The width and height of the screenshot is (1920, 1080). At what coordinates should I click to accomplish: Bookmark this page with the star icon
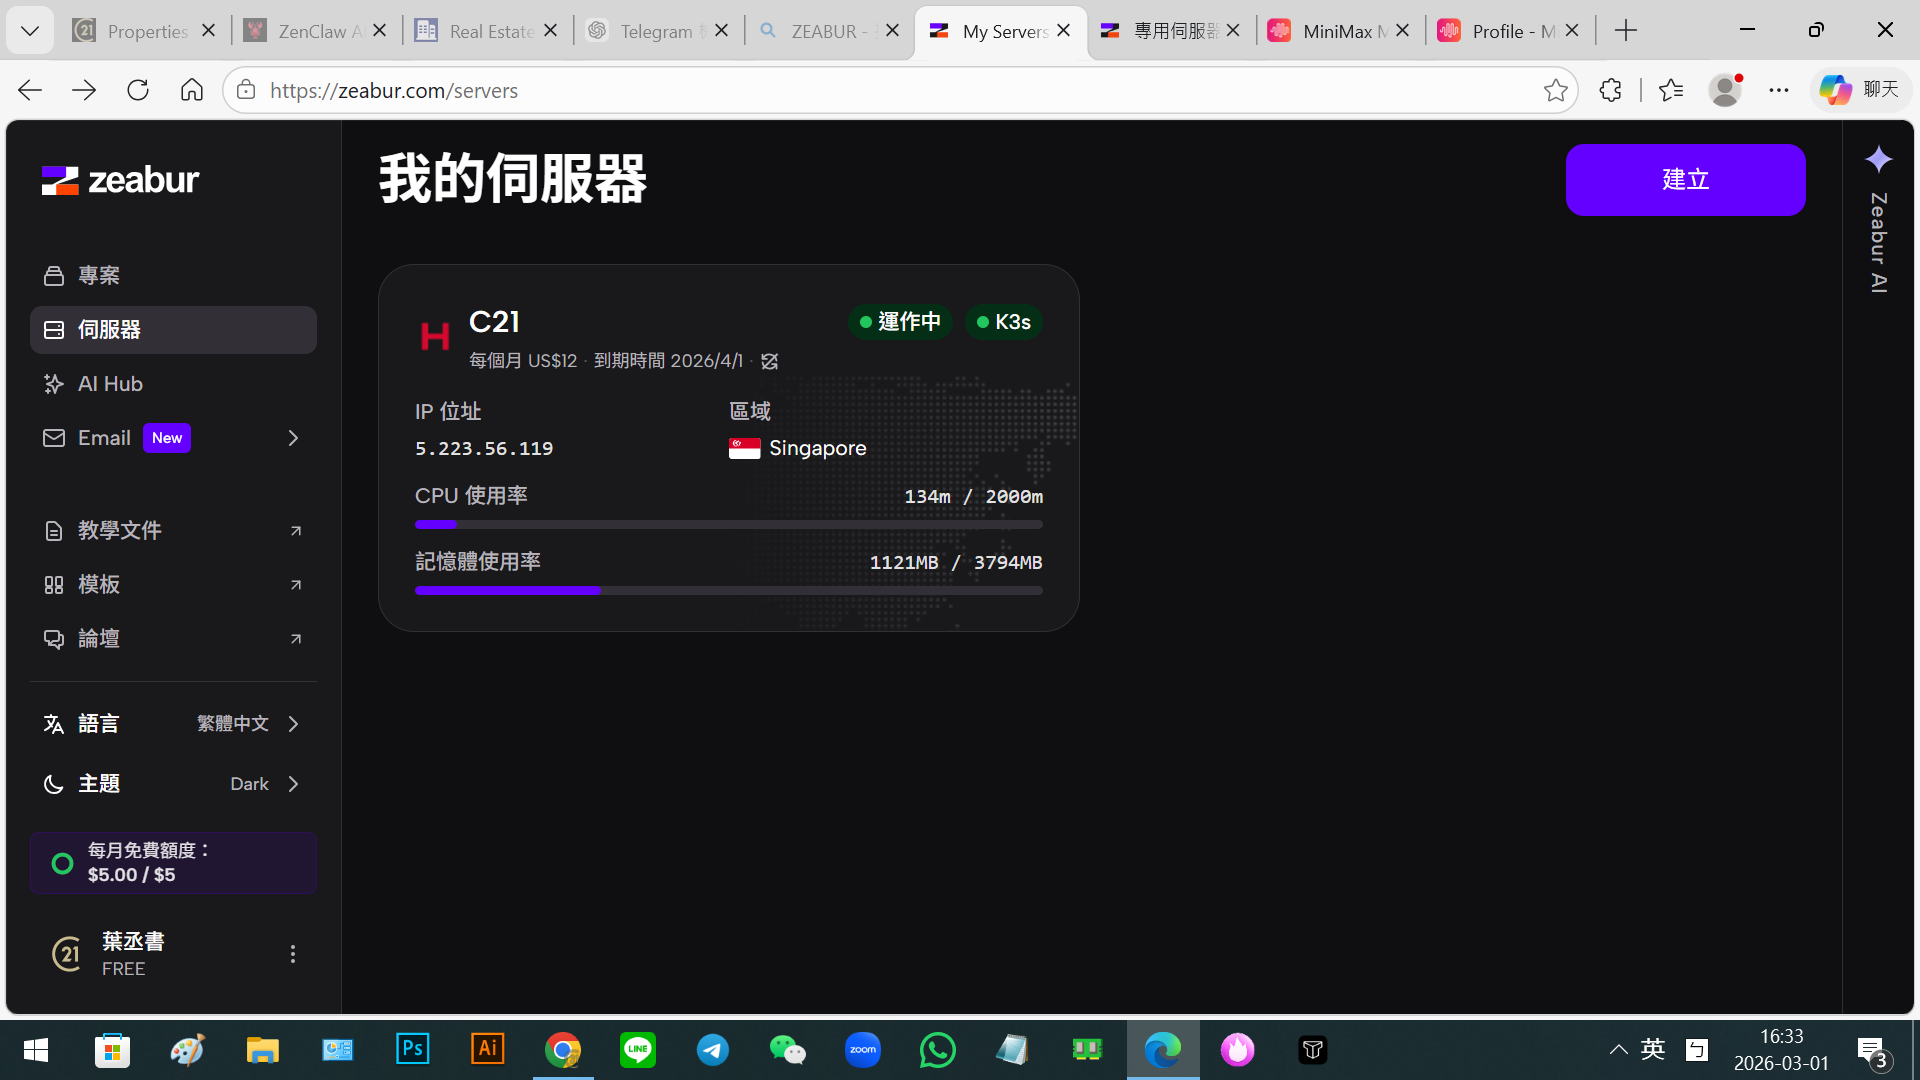pos(1555,90)
